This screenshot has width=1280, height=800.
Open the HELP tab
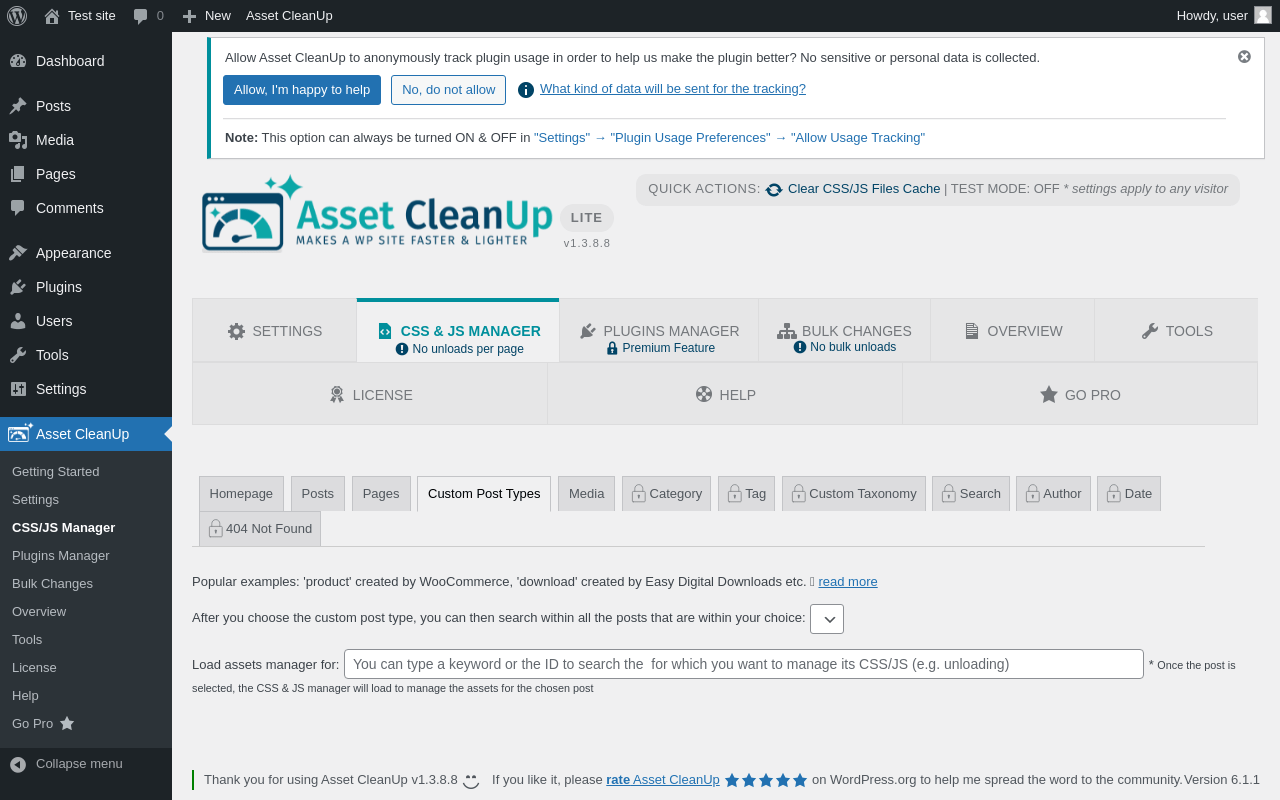(725, 394)
